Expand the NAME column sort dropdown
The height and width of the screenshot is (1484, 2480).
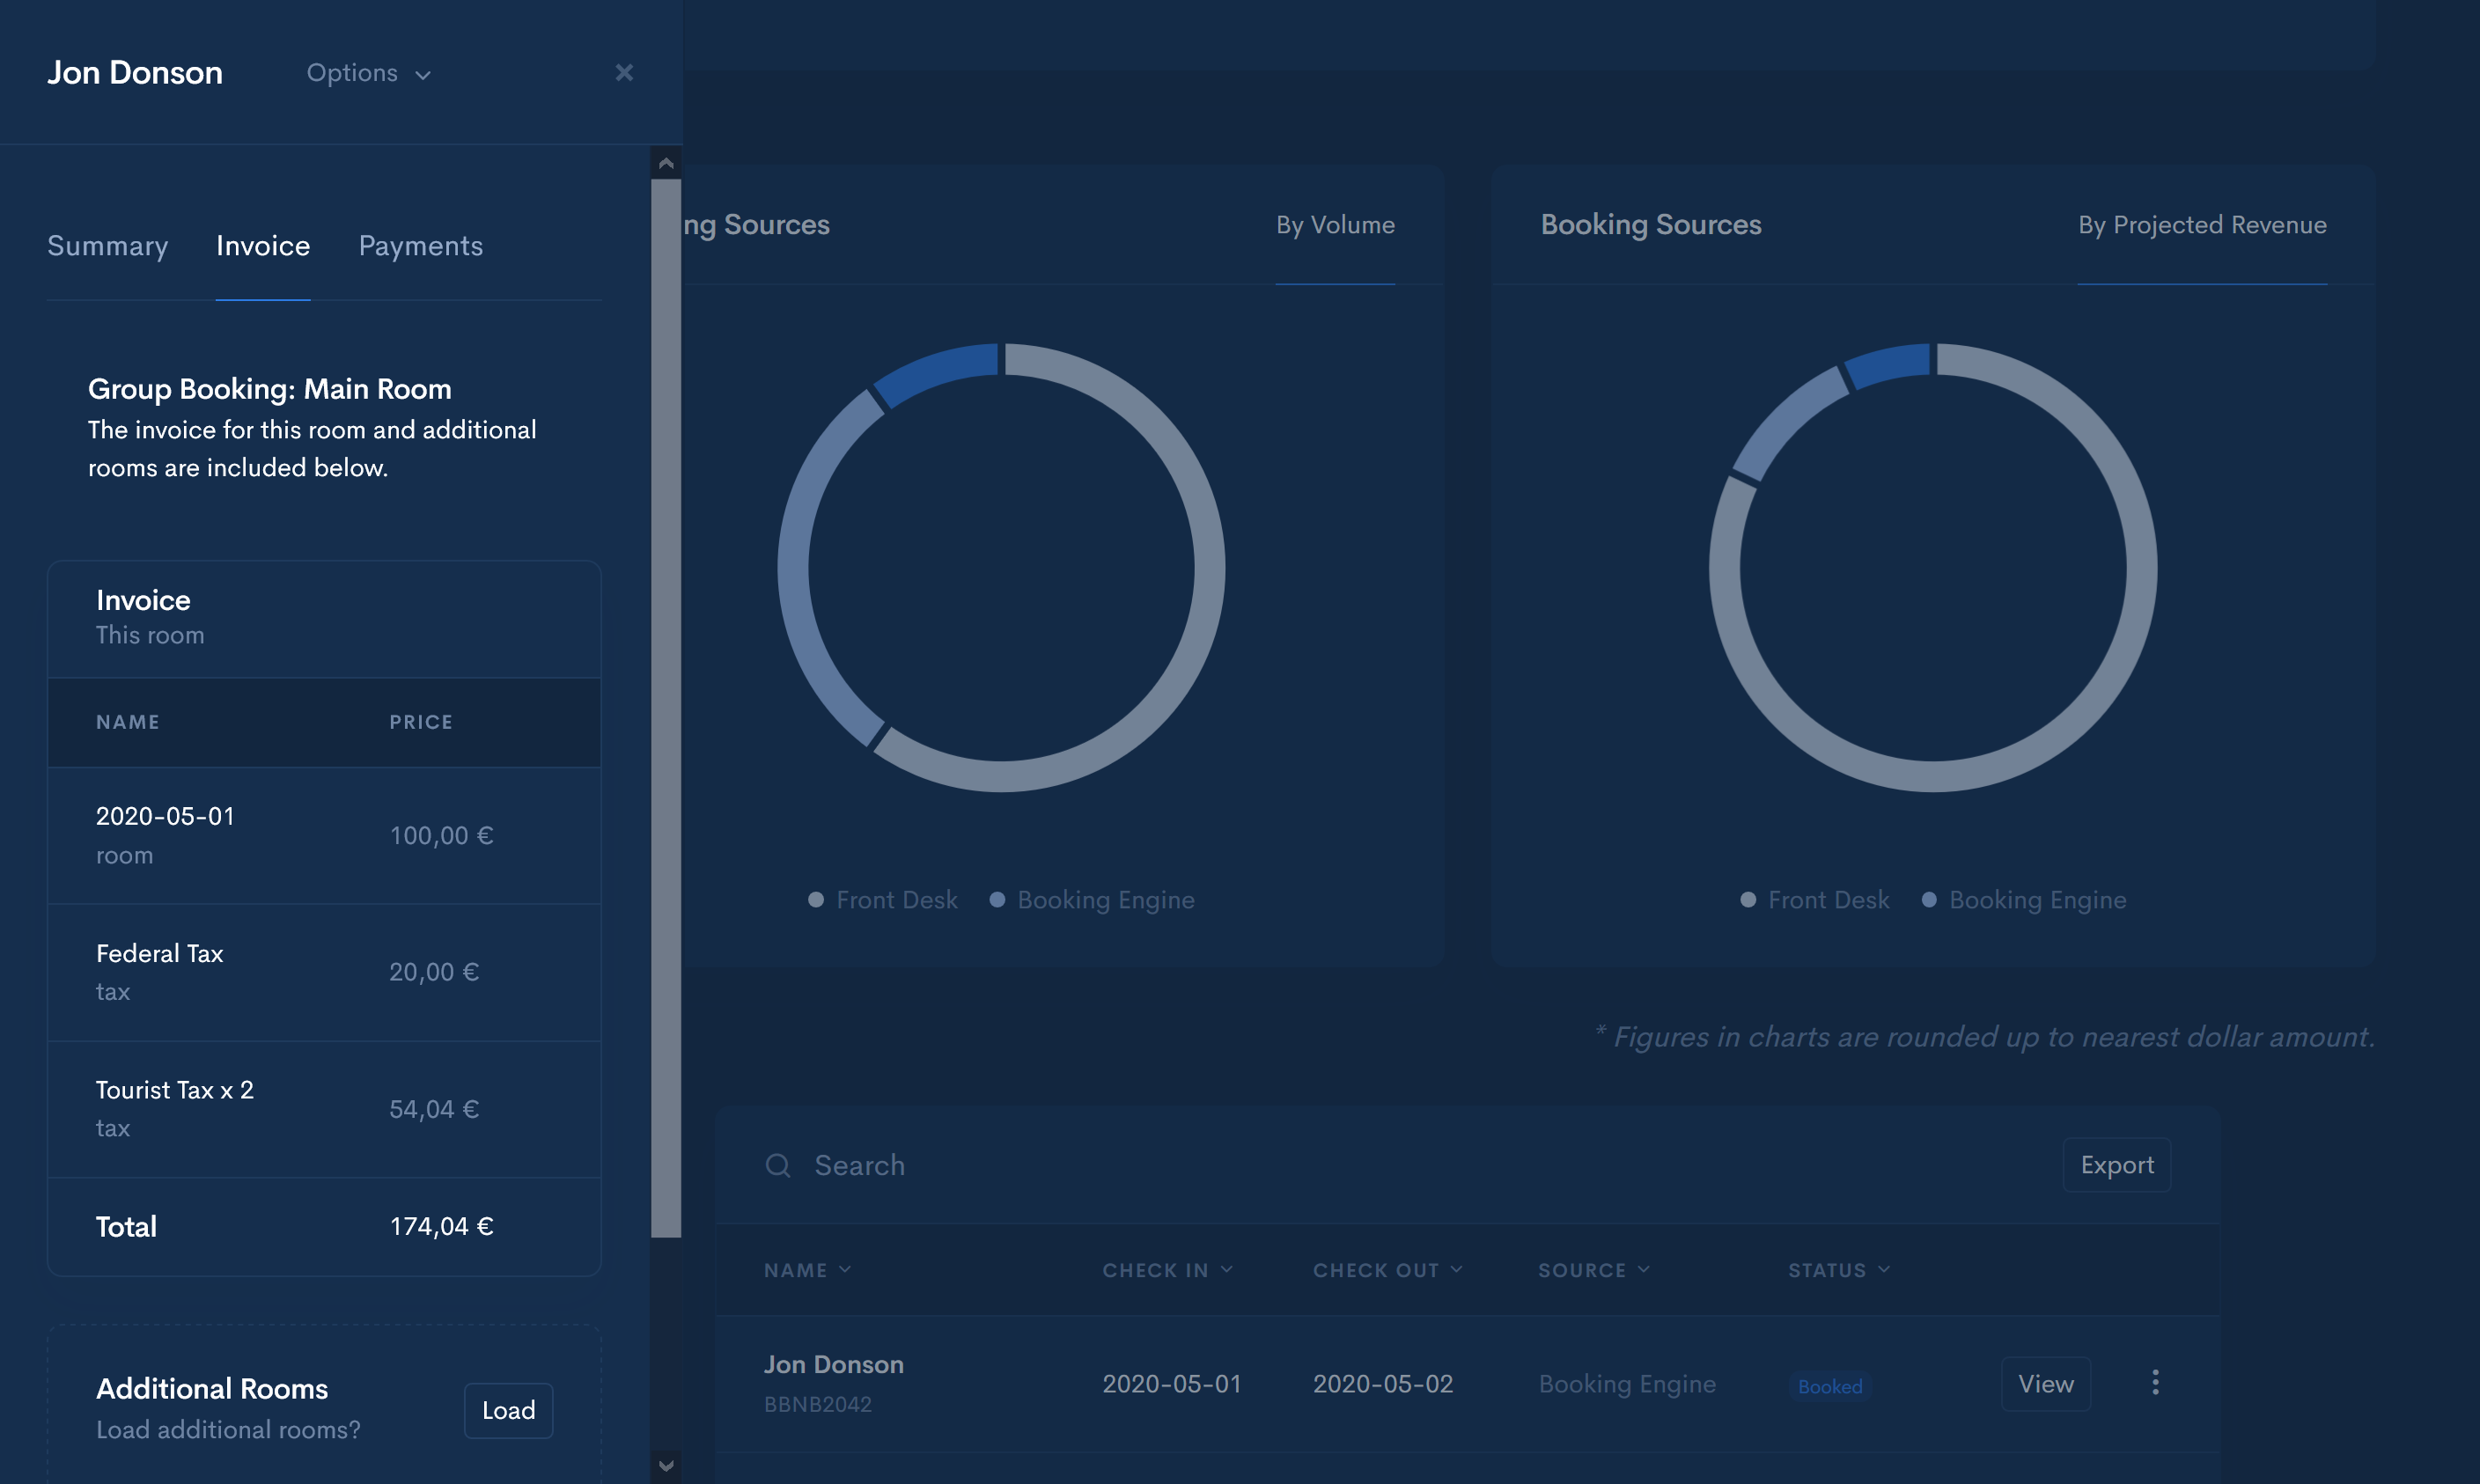[844, 1268]
